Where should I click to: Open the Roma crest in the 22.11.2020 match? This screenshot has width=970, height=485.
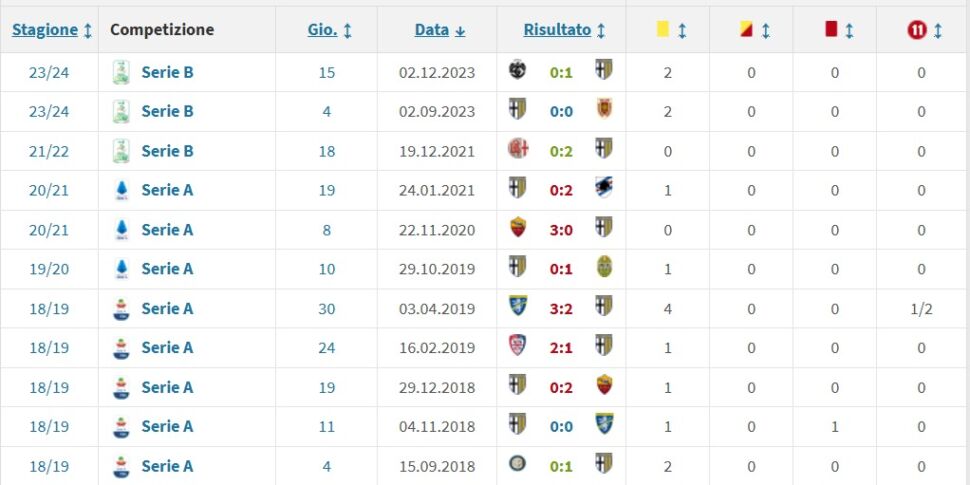[517, 229]
